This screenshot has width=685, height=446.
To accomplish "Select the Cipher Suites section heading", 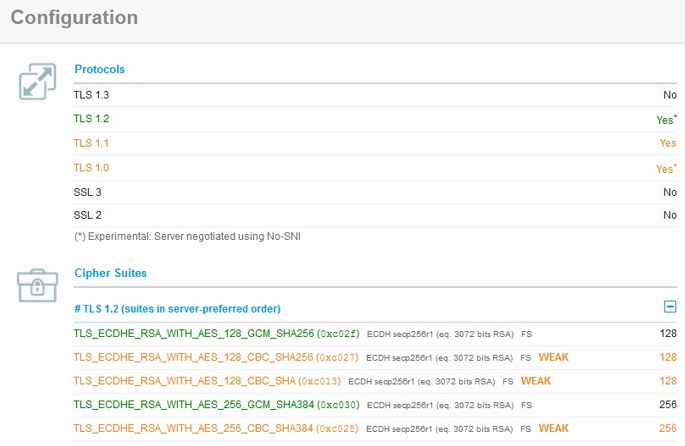I will tap(110, 272).
